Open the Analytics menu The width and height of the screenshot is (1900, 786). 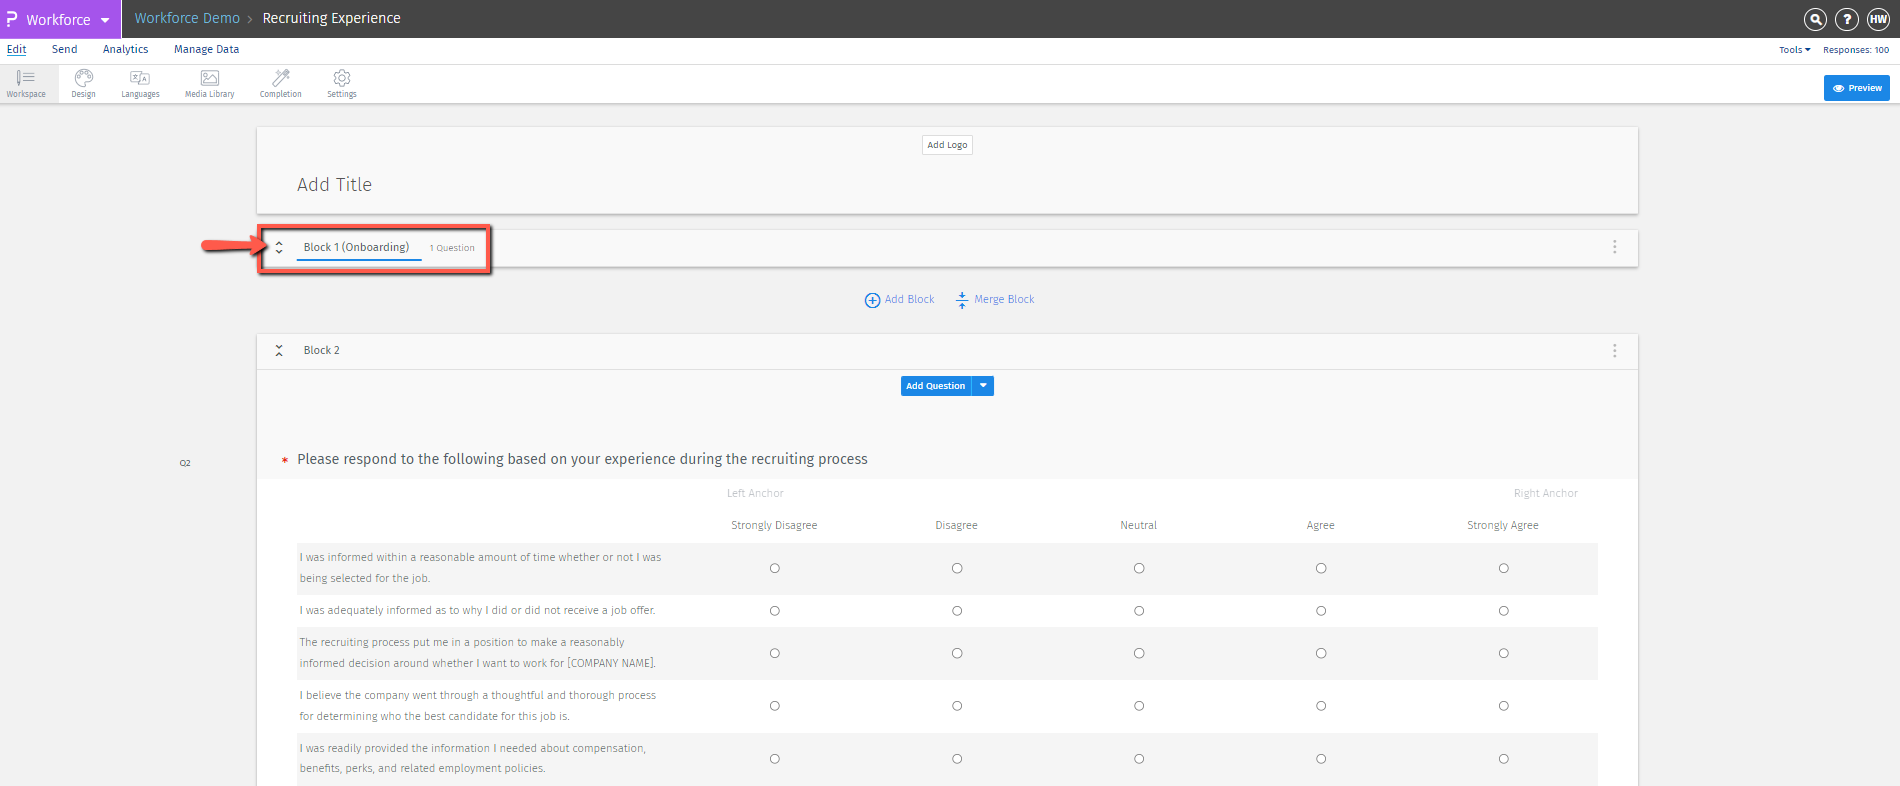point(125,49)
